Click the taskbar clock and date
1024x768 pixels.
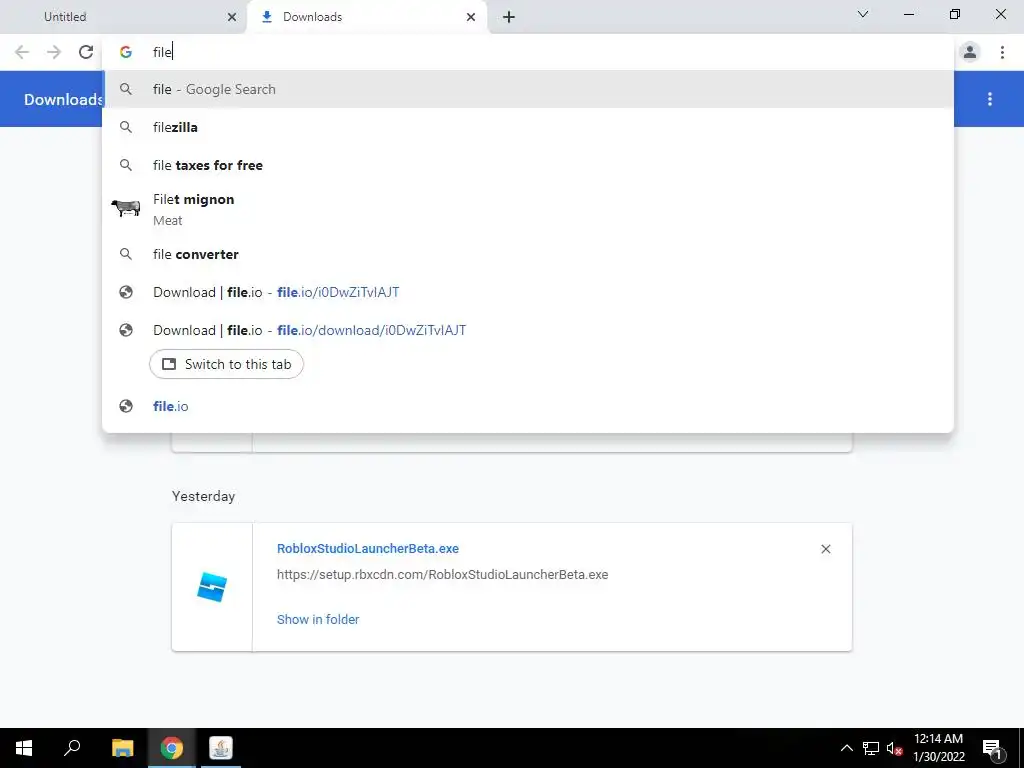[x=938, y=748]
